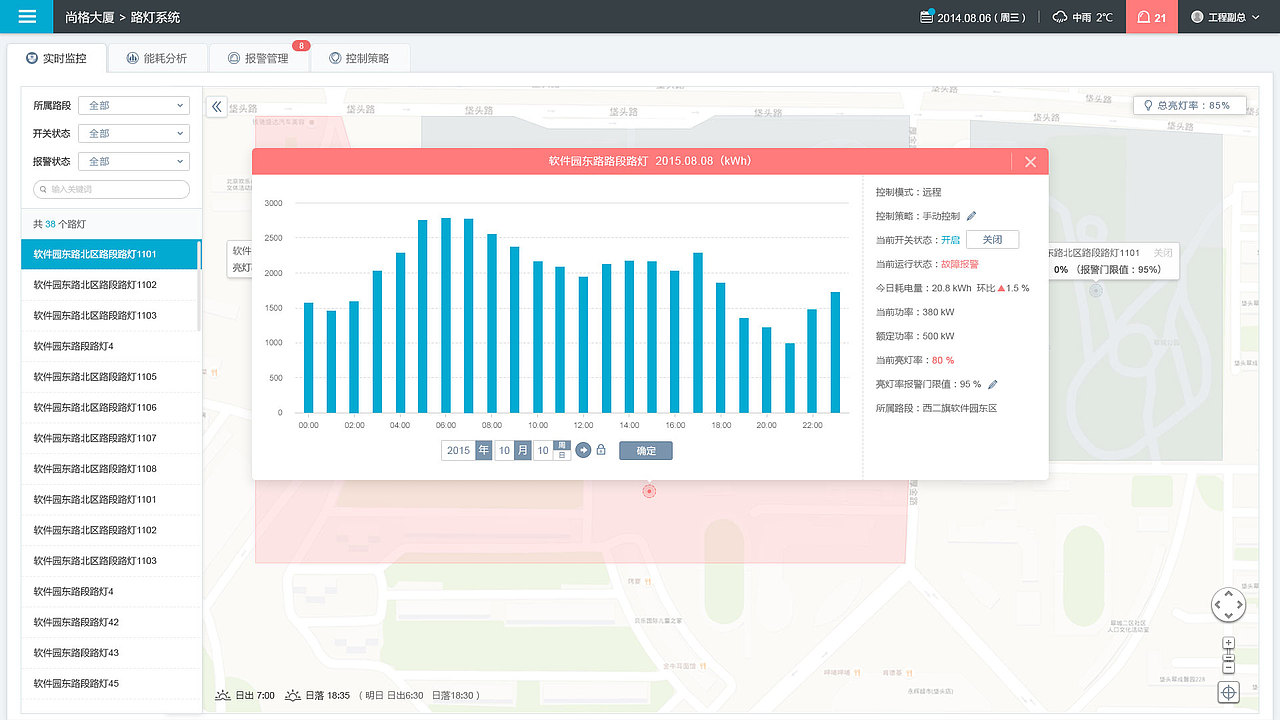Click the 路灯系统 breadcrumb

[x=155, y=17]
